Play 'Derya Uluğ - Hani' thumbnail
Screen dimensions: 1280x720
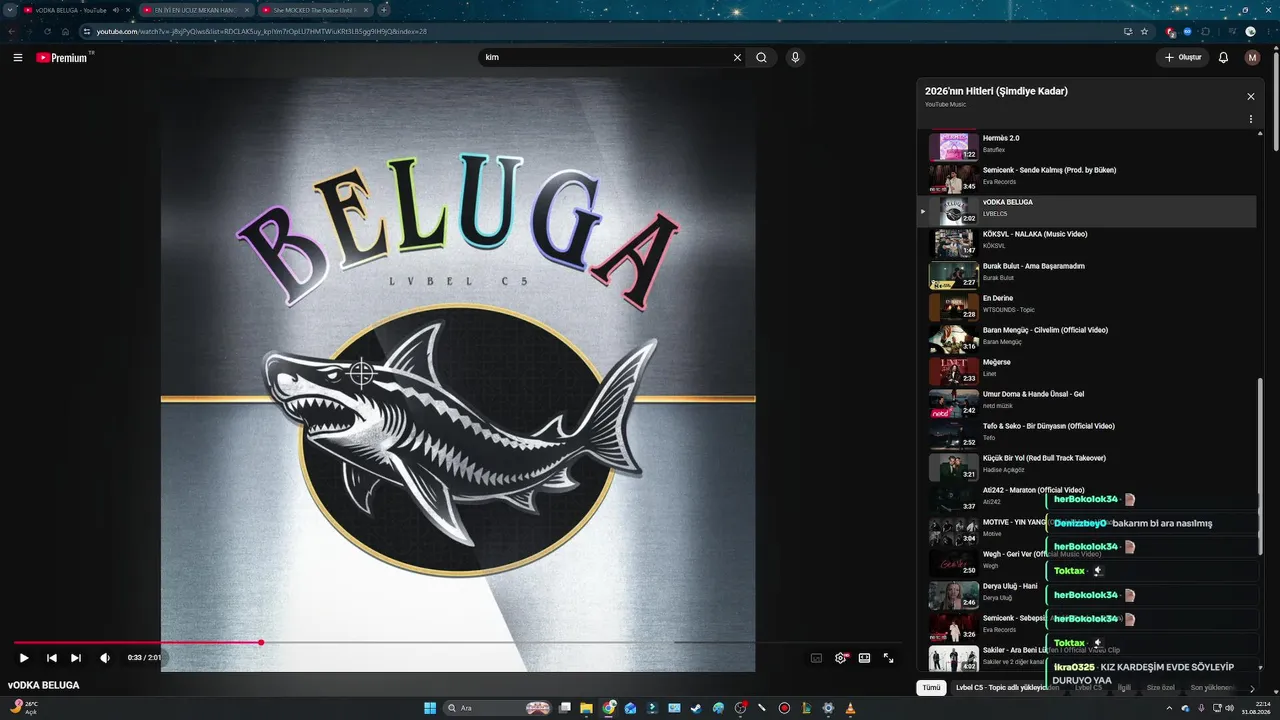[x=953, y=595]
